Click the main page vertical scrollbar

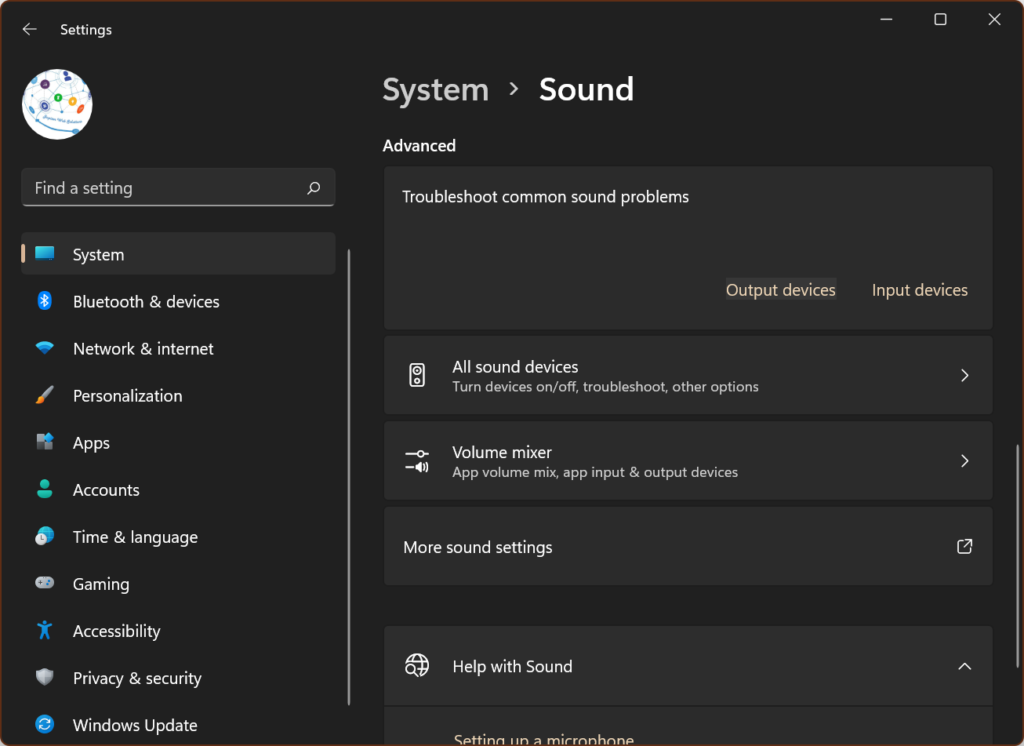[1017, 555]
